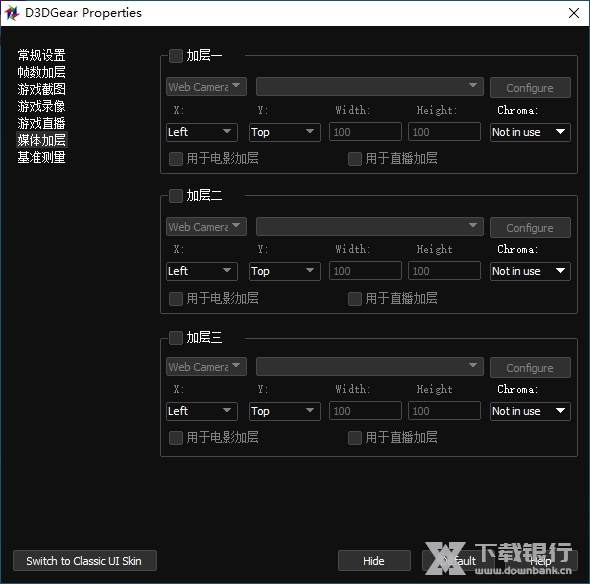The height and width of the screenshot is (584, 590).
Task: Open X position Left dropdown in 加层三
Action: (x=202, y=411)
